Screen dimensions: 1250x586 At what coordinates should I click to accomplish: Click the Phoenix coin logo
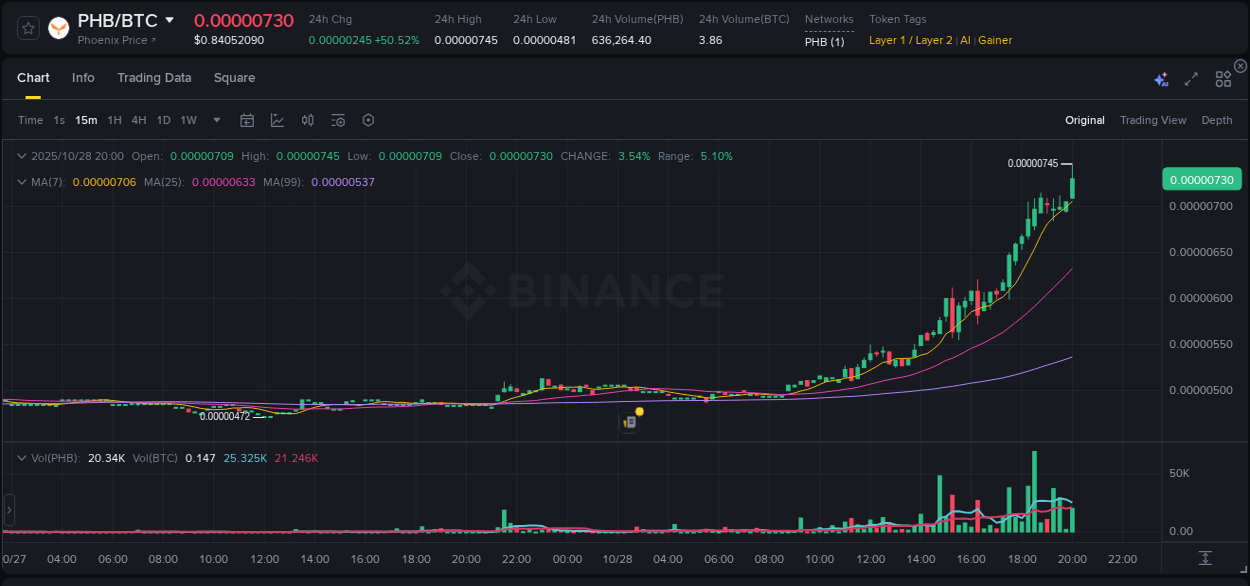[58, 28]
